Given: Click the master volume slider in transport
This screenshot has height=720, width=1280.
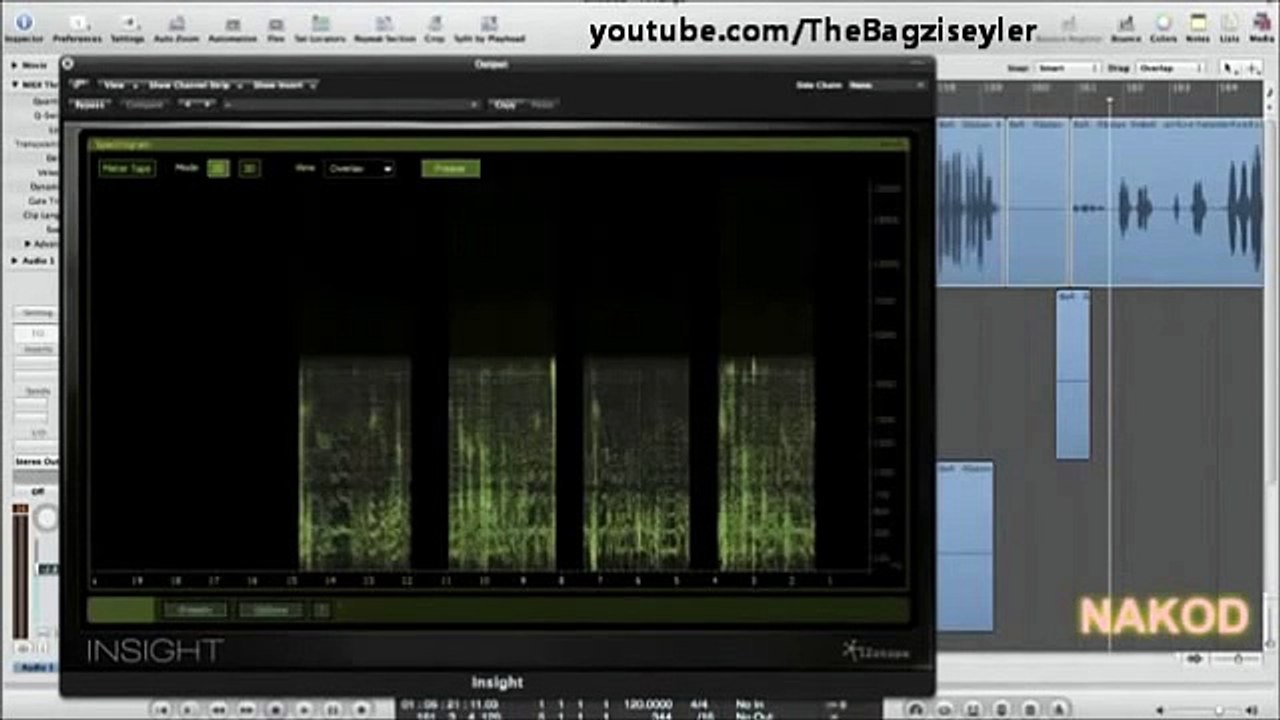Looking at the screenshot, I should [1218, 709].
